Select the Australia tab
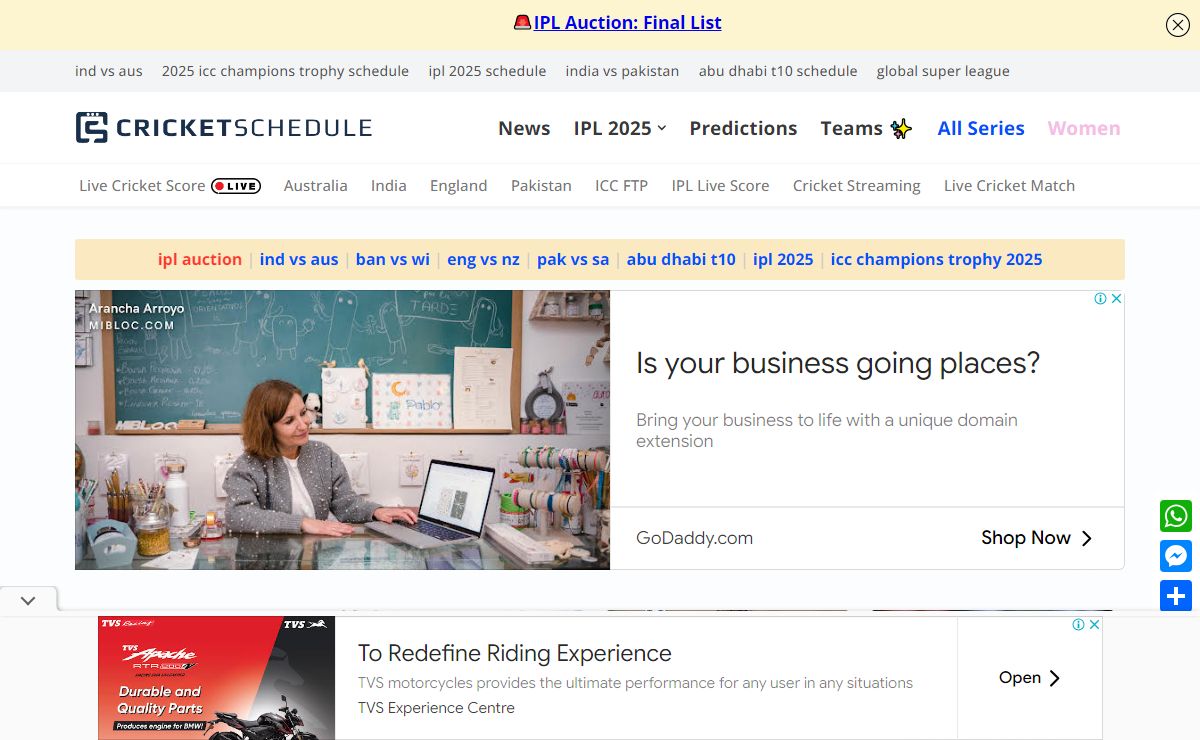Image resolution: width=1200 pixels, height=740 pixels. (316, 186)
